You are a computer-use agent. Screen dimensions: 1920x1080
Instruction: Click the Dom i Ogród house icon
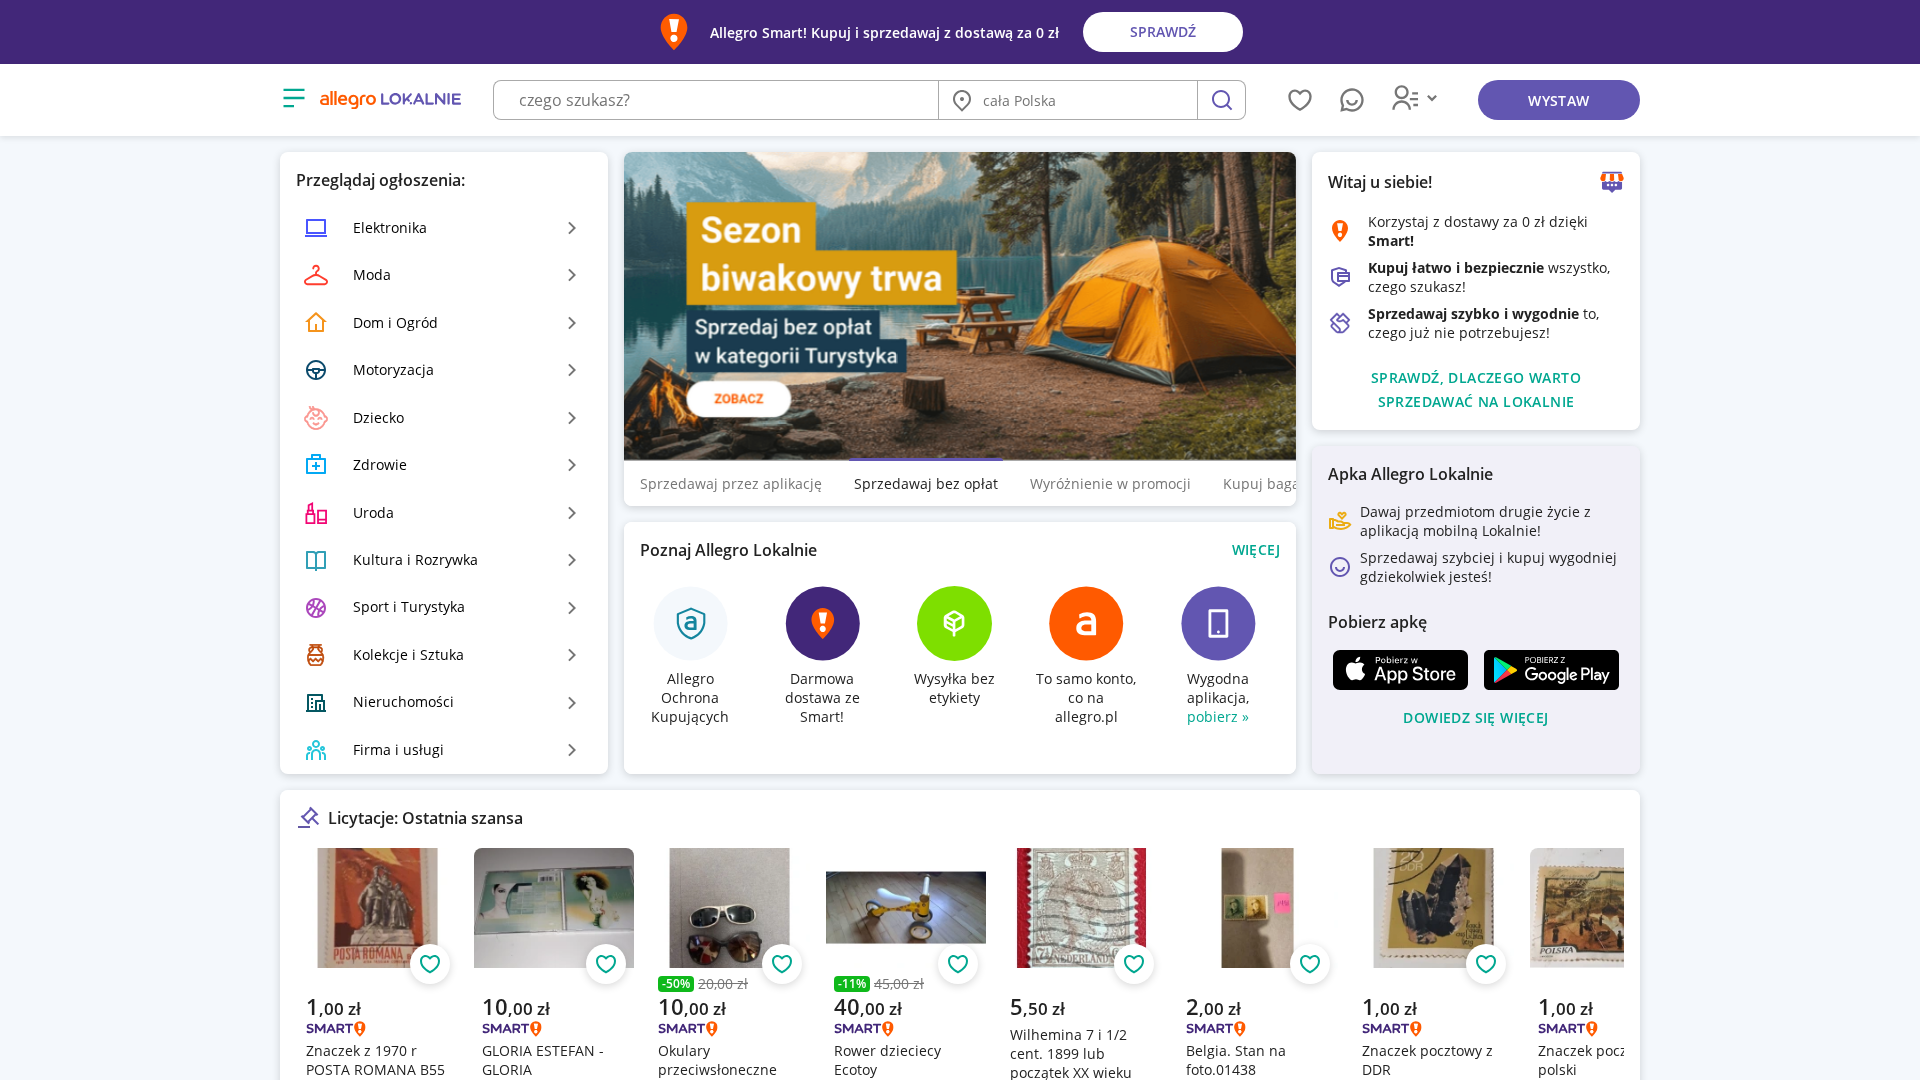(316, 323)
